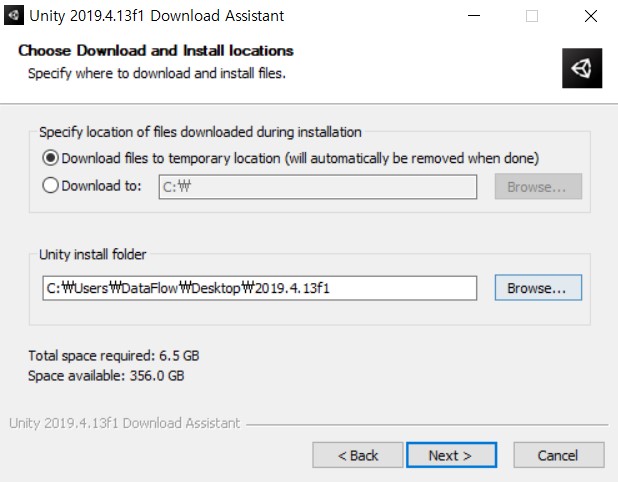
Task: Click the Unity install folder path field
Action: [x=260, y=288]
